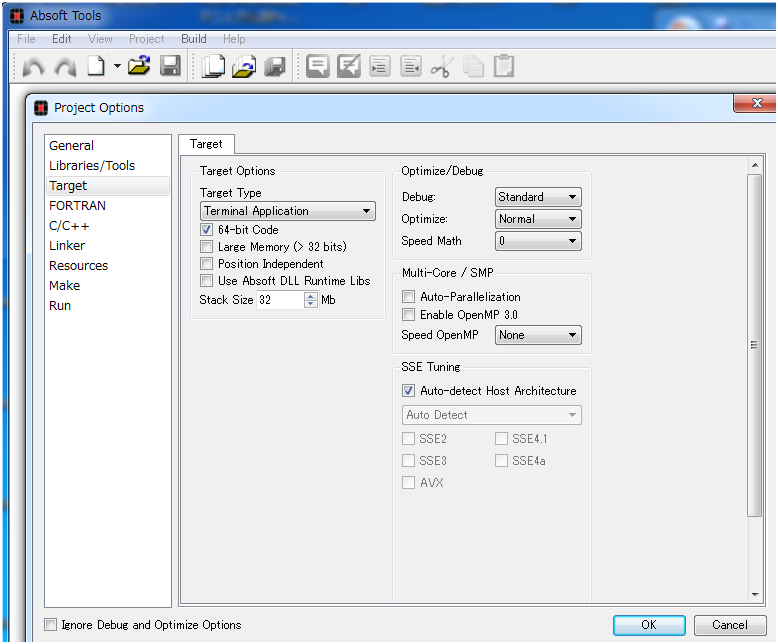778x644 pixels.
Task: Select Run category
Action: click(x=108, y=306)
